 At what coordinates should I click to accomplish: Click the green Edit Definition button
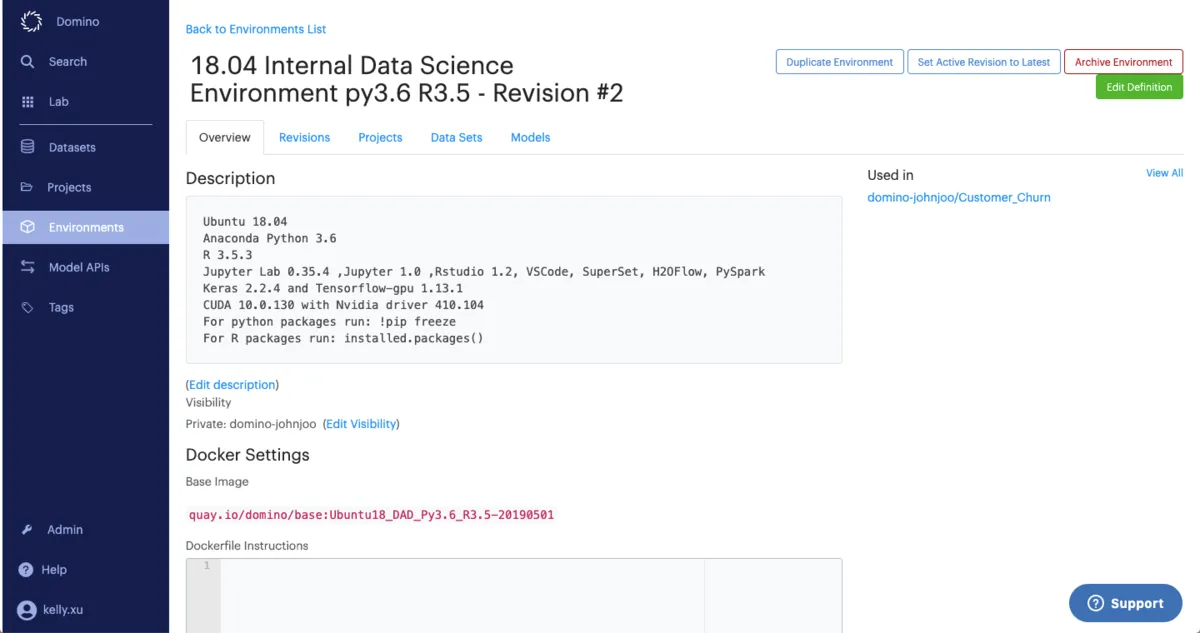[x=1139, y=87]
